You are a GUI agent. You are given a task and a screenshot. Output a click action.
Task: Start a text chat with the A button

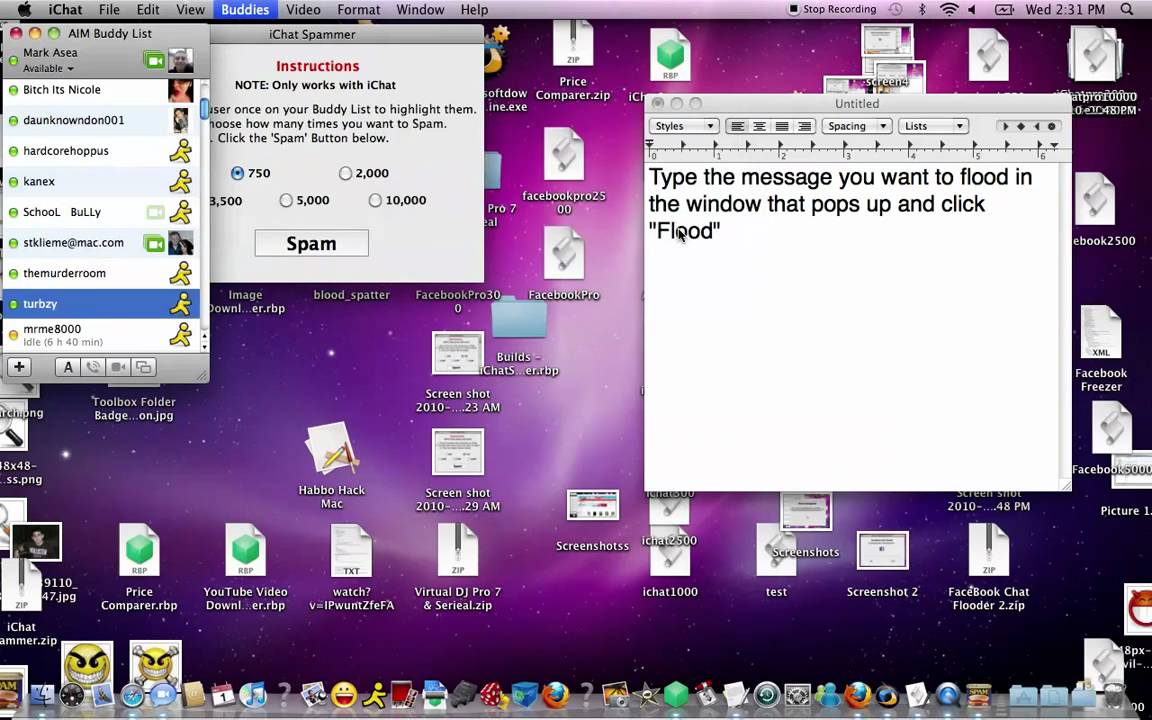click(68, 367)
